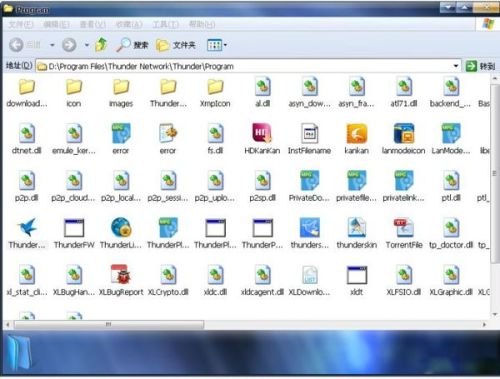Click the horizontal scrollbar thumb

tap(108, 324)
